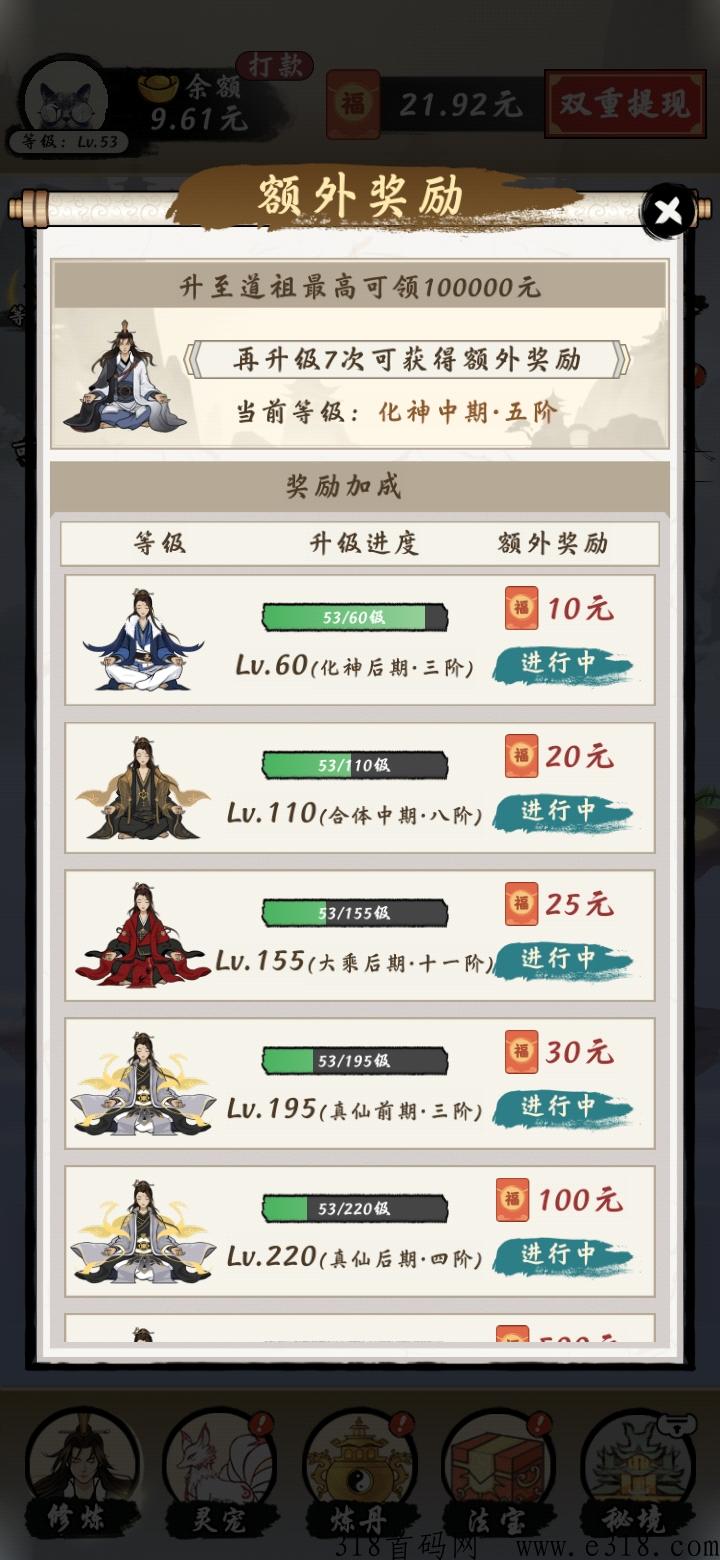Open the 灵宠 spirit pet tab

[220, 1470]
